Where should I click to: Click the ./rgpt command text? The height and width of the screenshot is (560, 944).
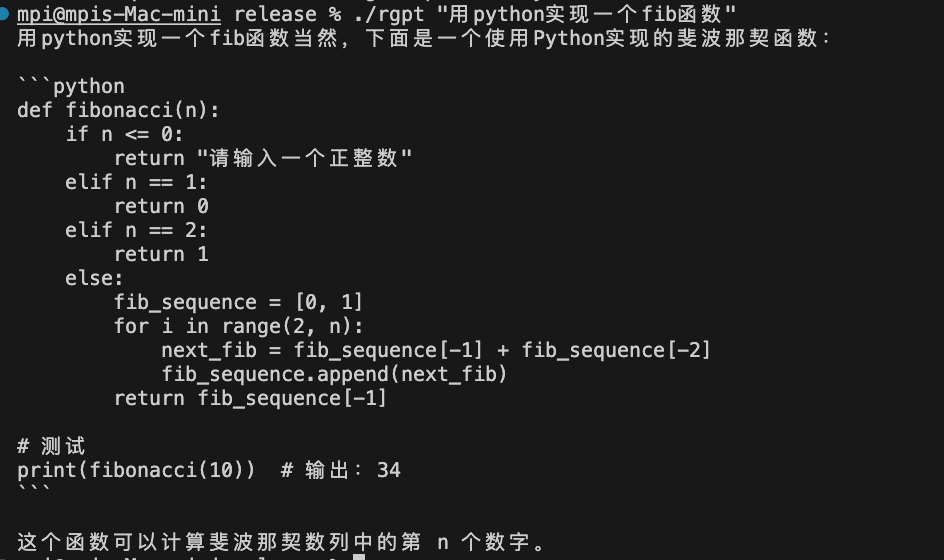click(x=390, y=14)
